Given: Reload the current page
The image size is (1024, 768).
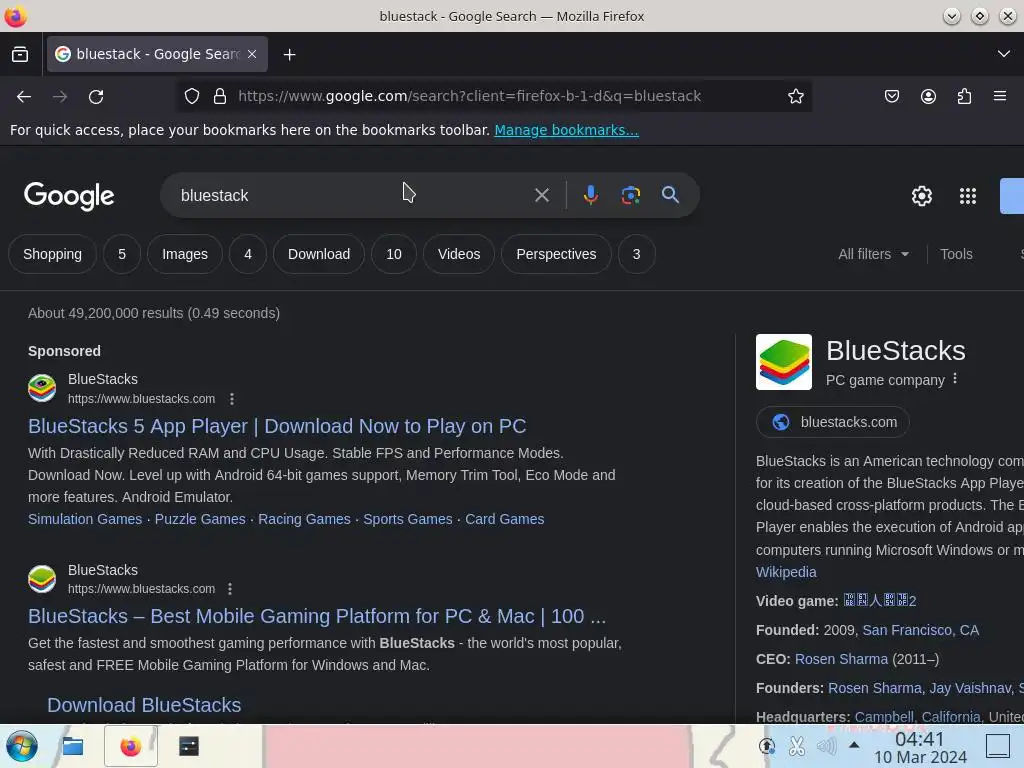Looking at the screenshot, I should click(96, 97).
